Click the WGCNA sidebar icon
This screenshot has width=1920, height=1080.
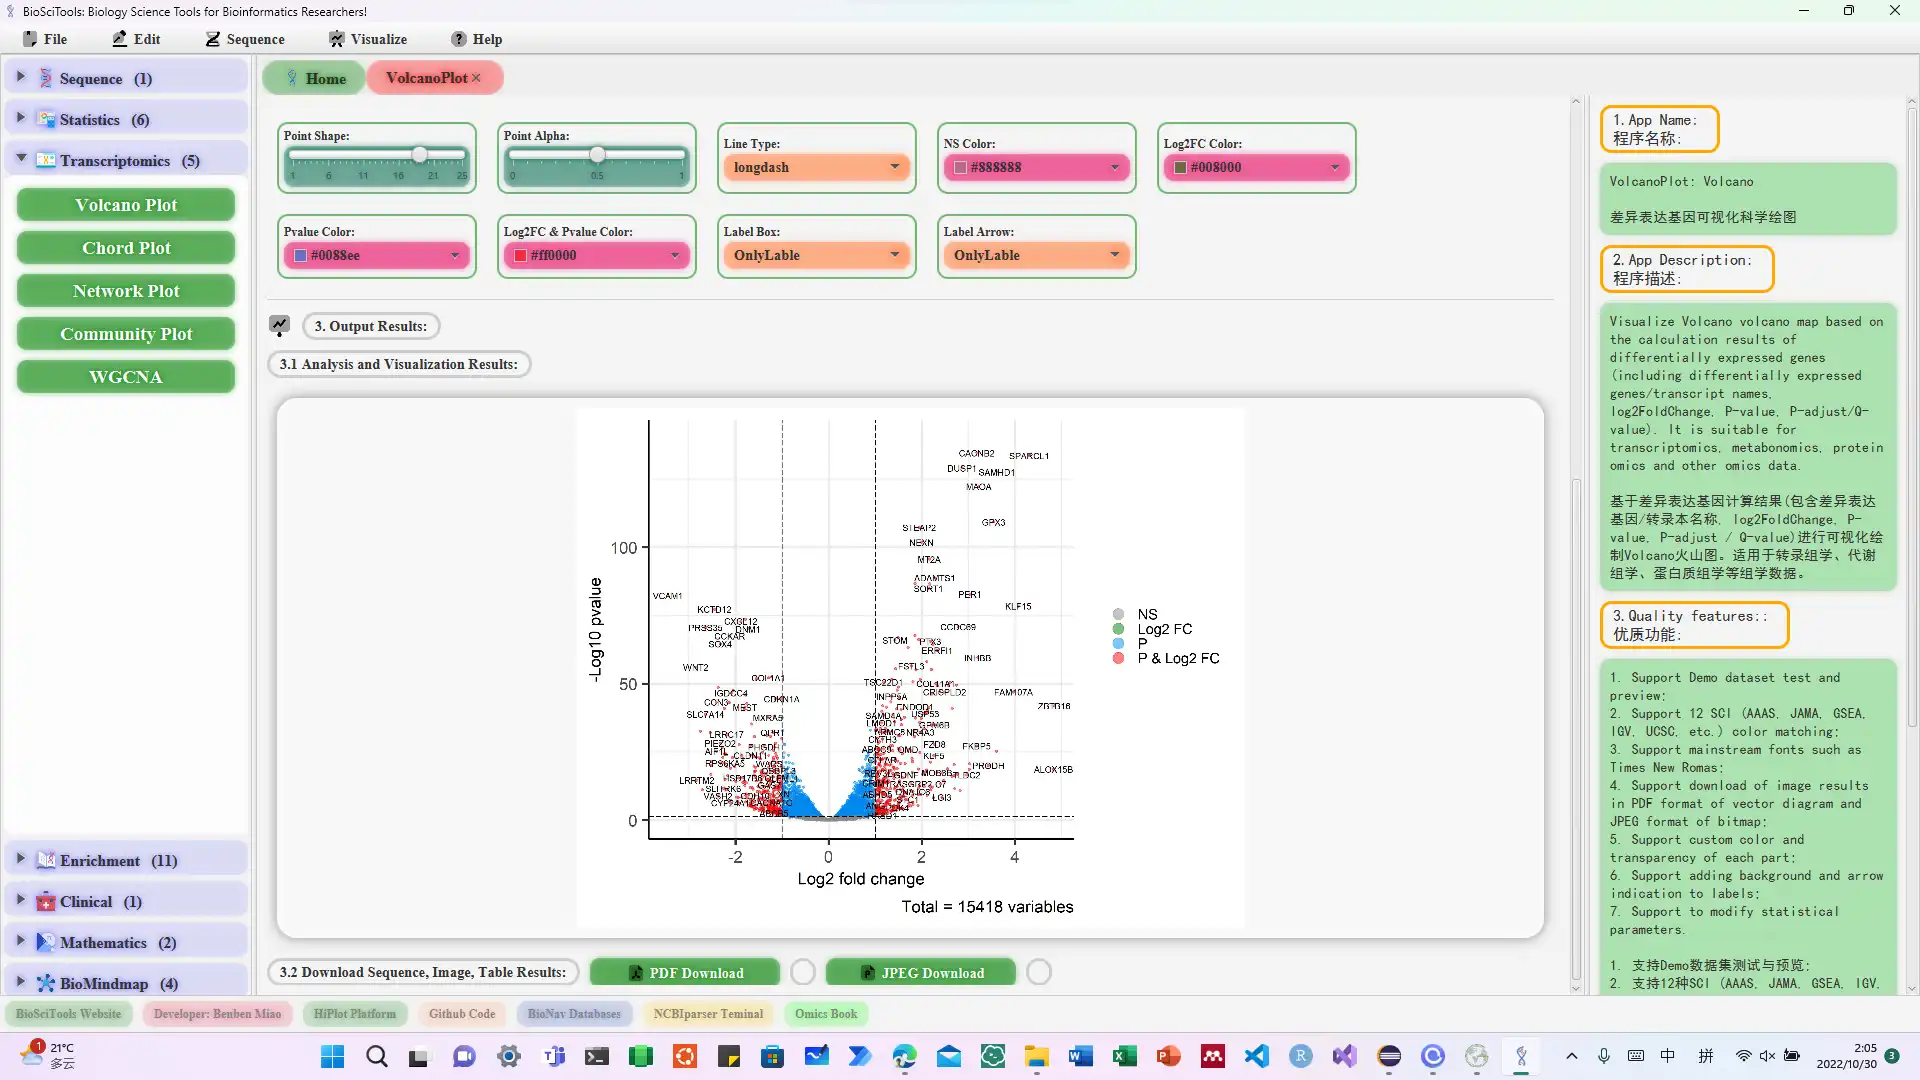(127, 377)
